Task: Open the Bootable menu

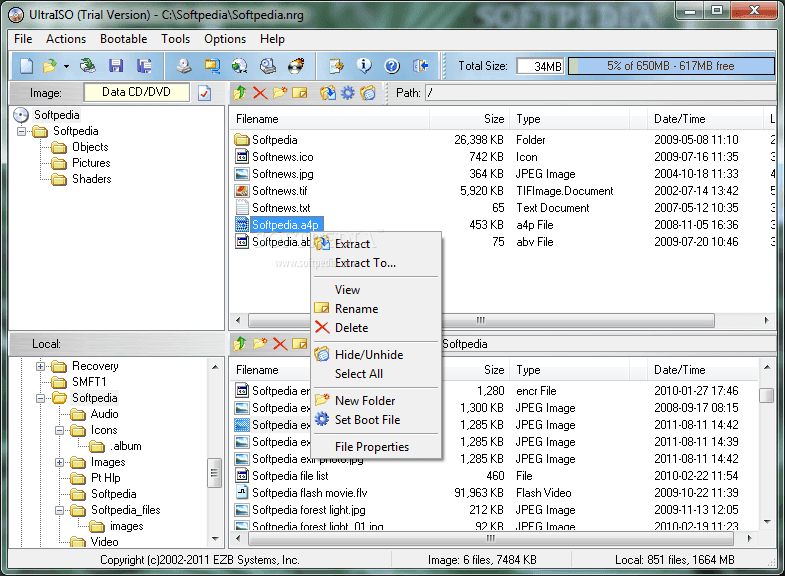Action: (124, 39)
